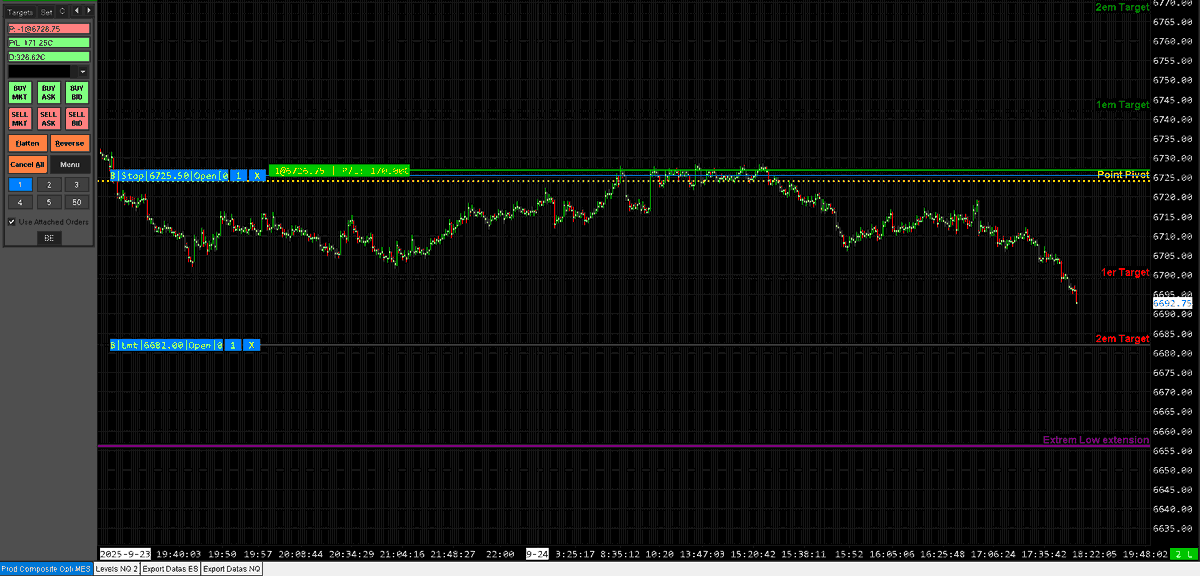Image resolution: width=1200 pixels, height=576 pixels.
Task: Flatten the current position
Action: [28, 143]
